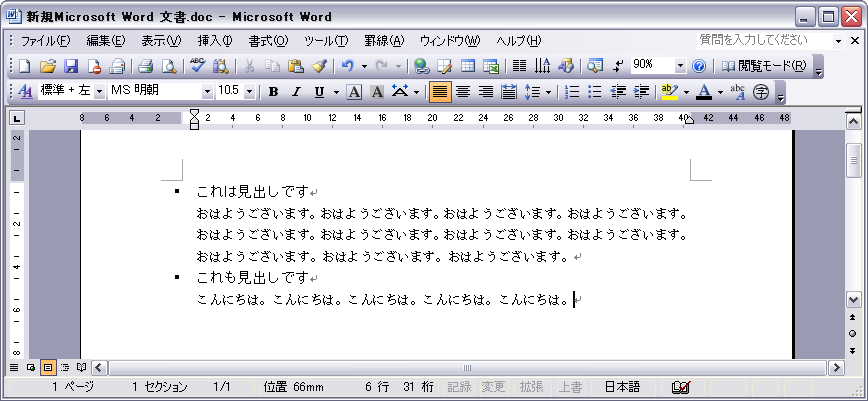Screen dimensions: 868x401
Task: Apply phonetic guide (ruby) to text
Action: pos(738,92)
